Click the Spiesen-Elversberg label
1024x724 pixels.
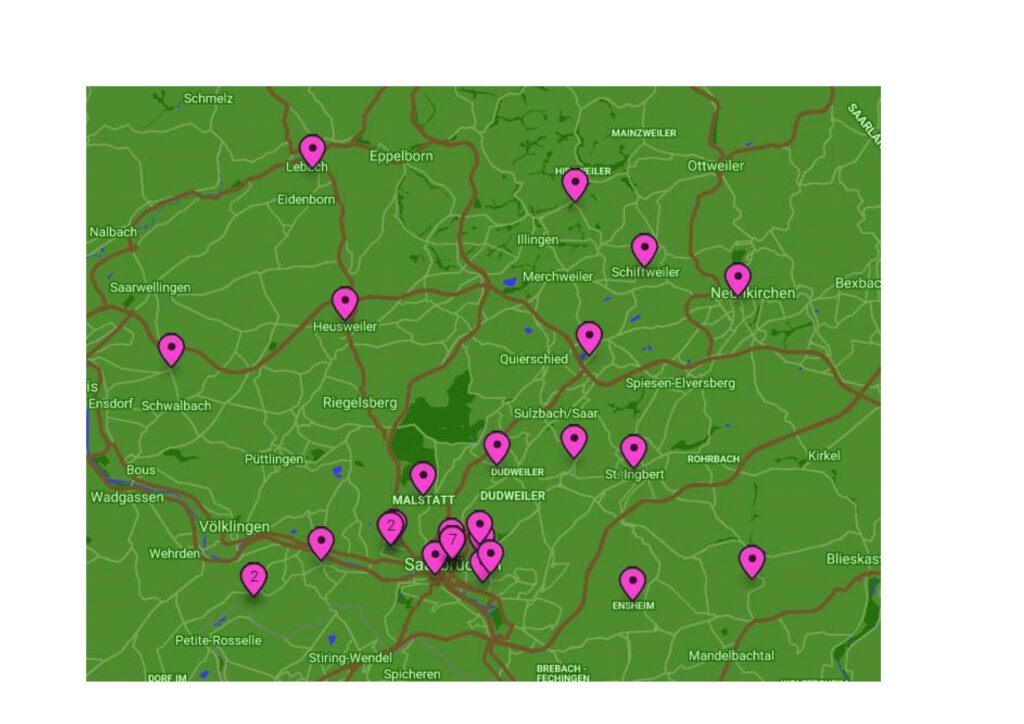pyautogui.click(x=680, y=383)
